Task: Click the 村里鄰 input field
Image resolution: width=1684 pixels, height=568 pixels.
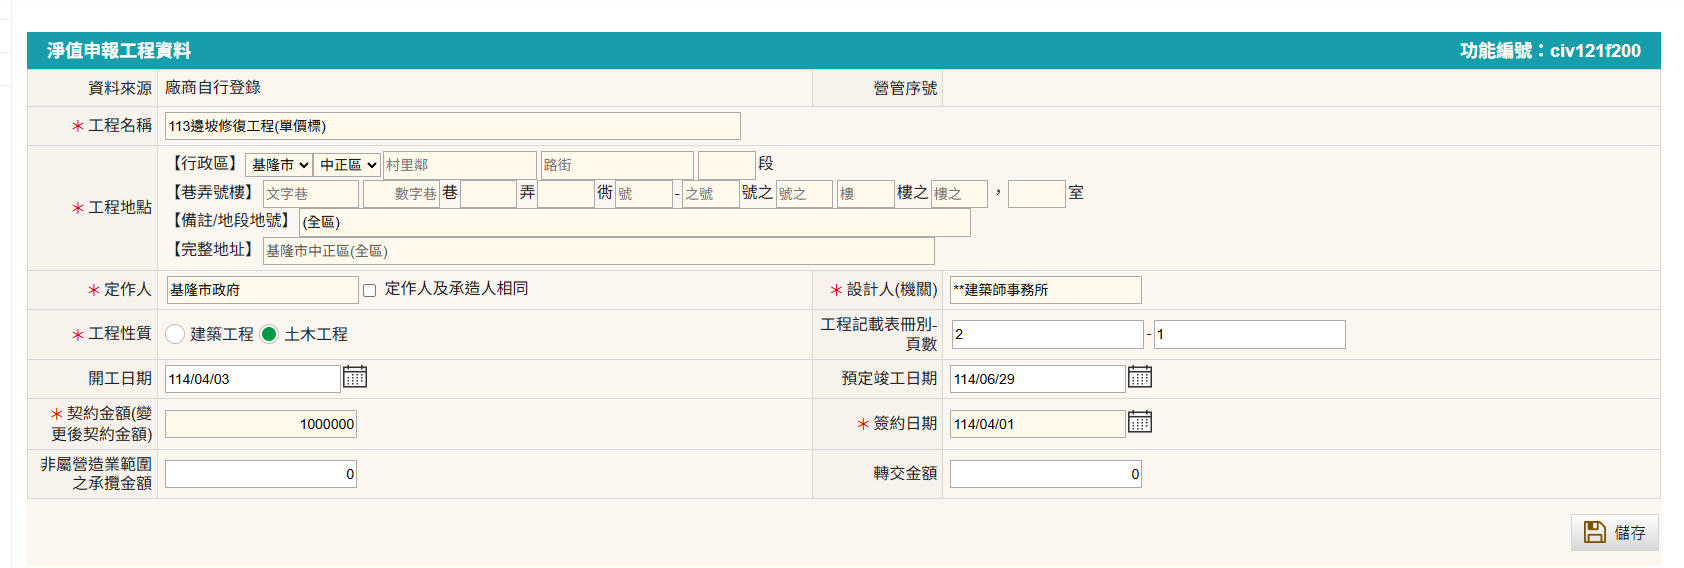Action: (x=459, y=165)
